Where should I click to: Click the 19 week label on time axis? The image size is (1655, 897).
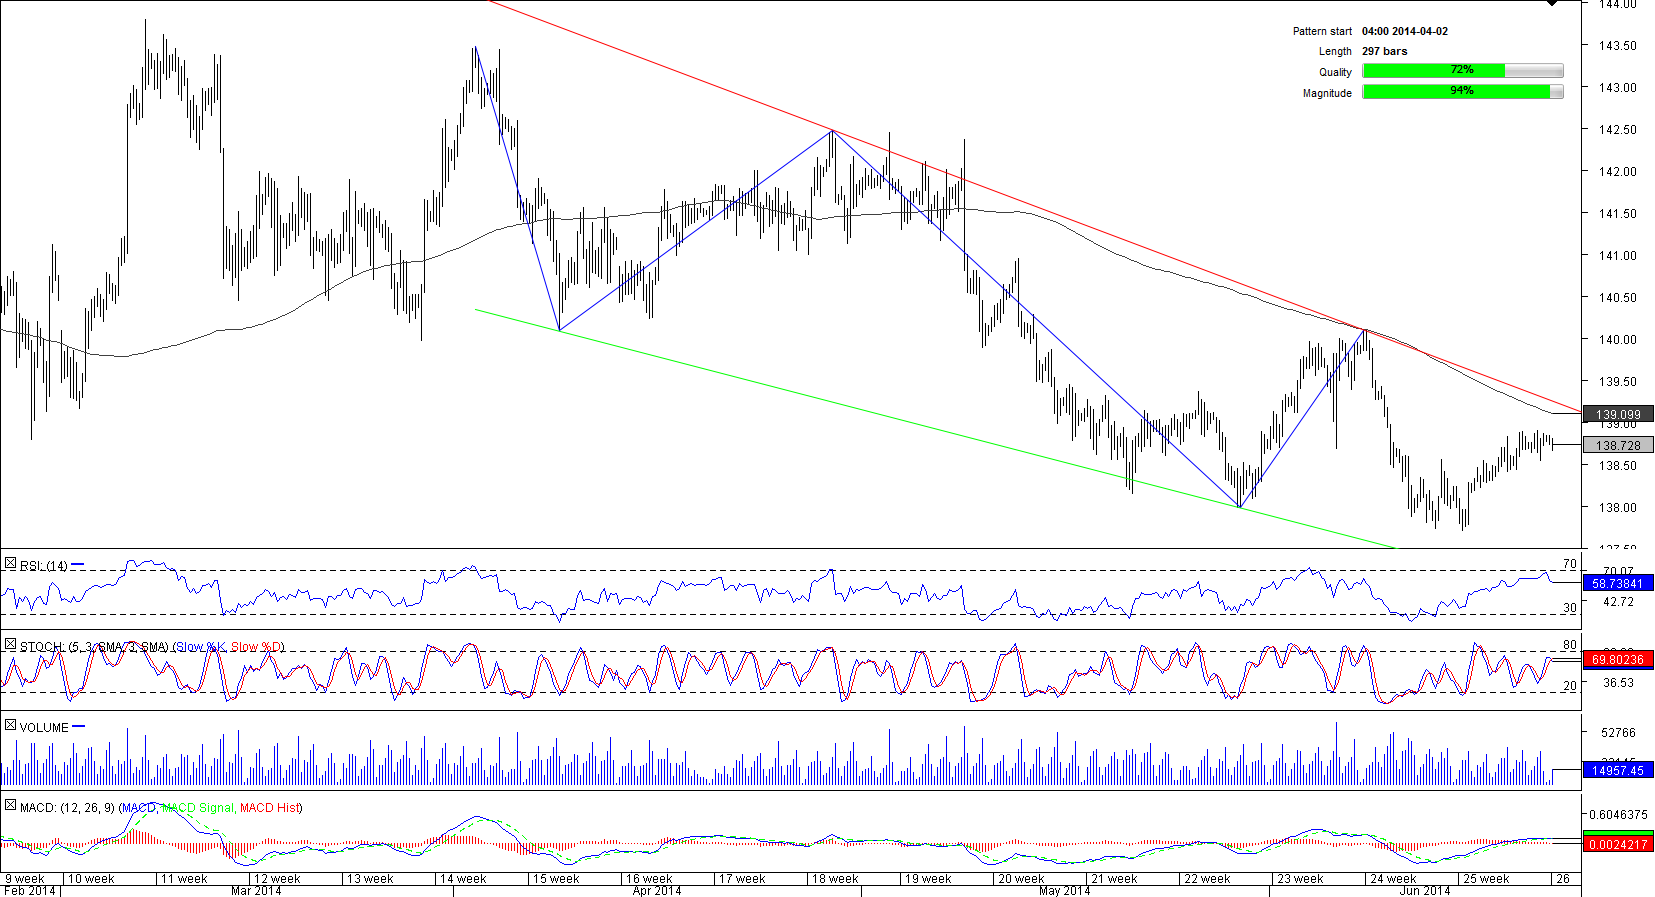click(928, 879)
